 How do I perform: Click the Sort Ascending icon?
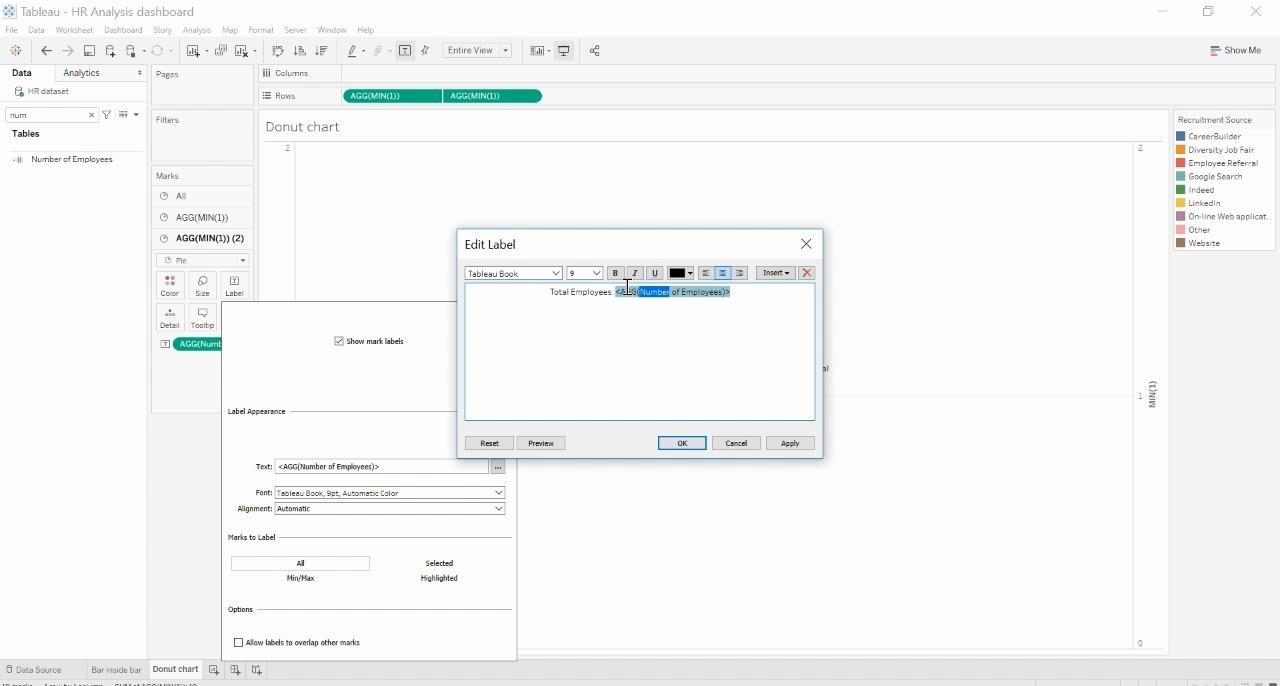[x=299, y=50]
